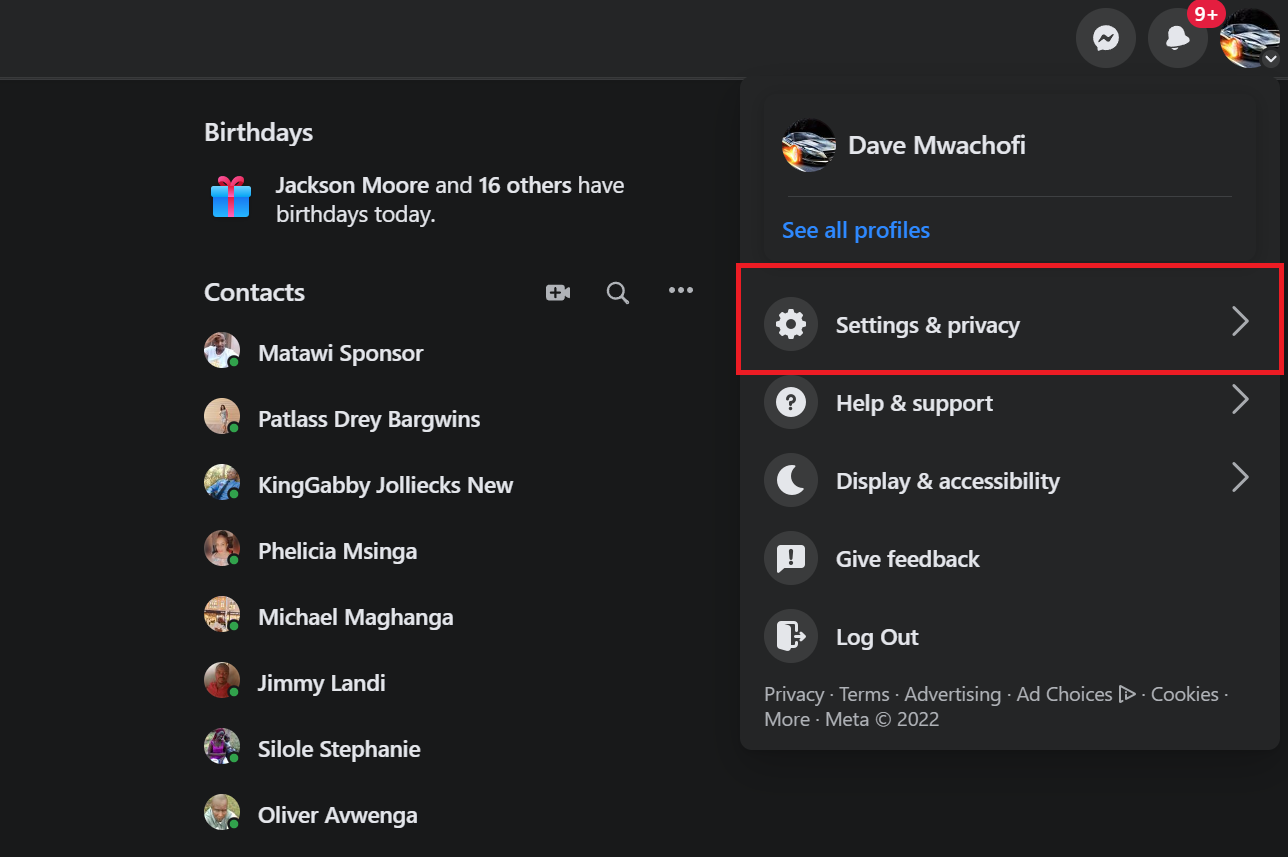The image size is (1288, 857).
Task: Click the Give feedback exclamation icon
Action: [x=791, y=559]
